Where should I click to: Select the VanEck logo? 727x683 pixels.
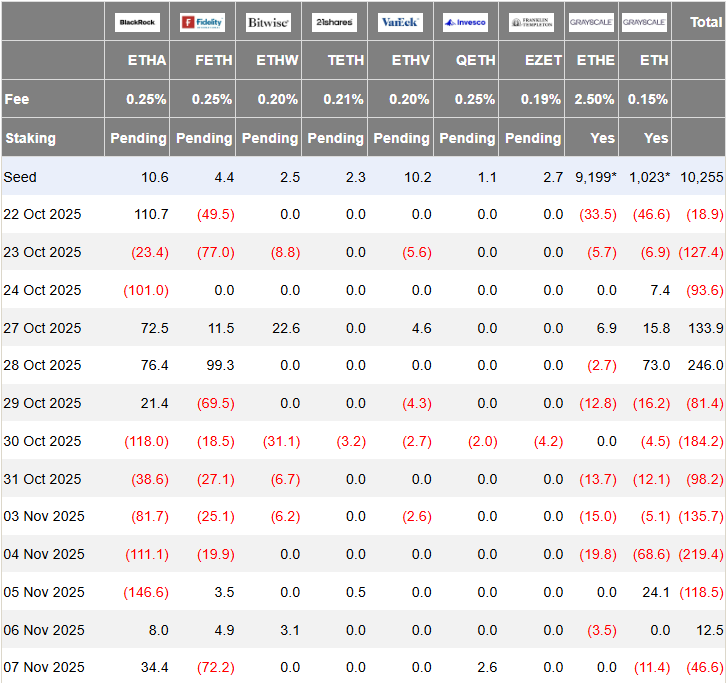pos(400,21)
